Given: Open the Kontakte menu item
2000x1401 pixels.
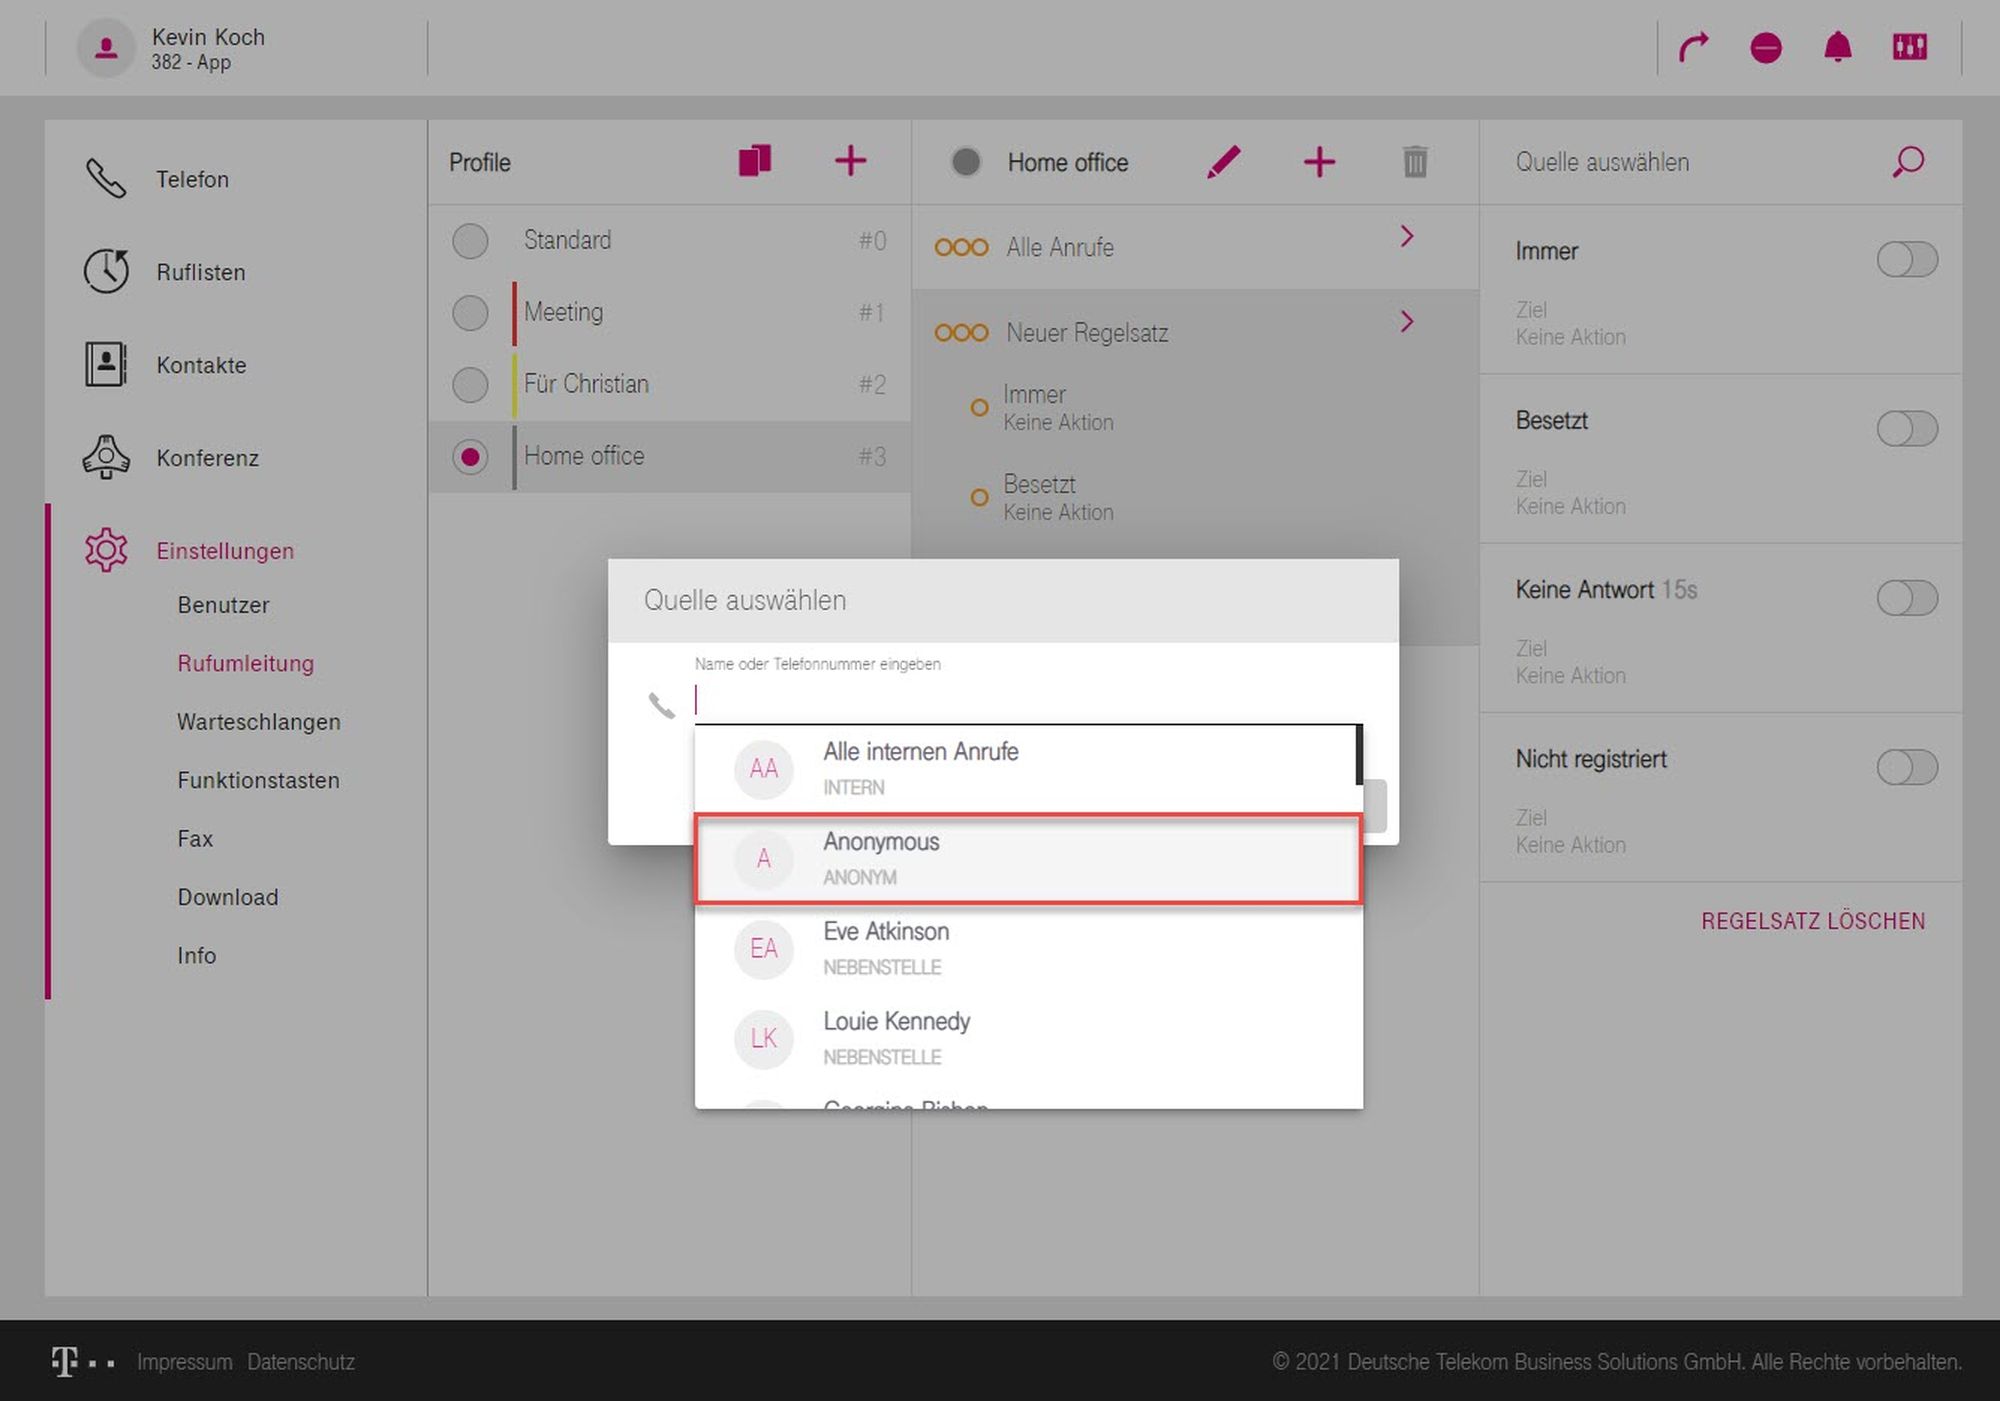Looking at the screenshot, I should click(x=201, y=365).
